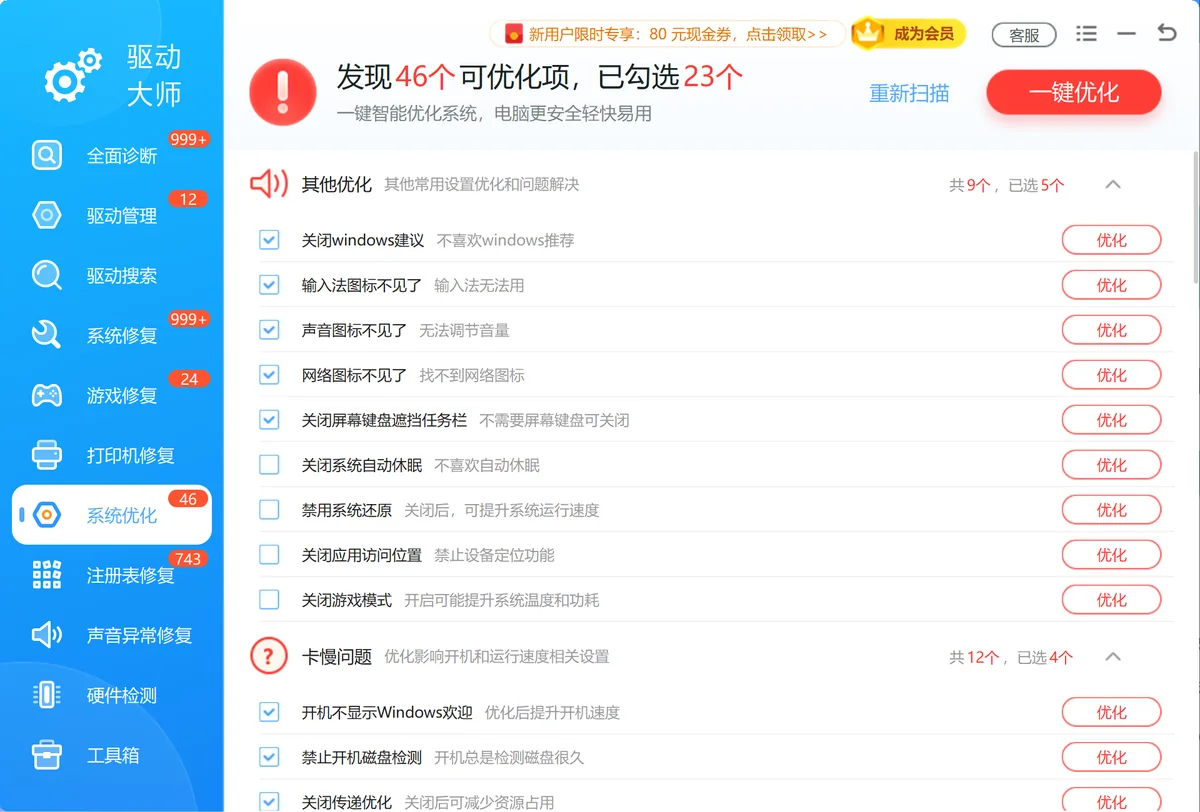1200x812 pixels.
Task: Open 全面诊断 in sidebar
Action: pos(112,155)
